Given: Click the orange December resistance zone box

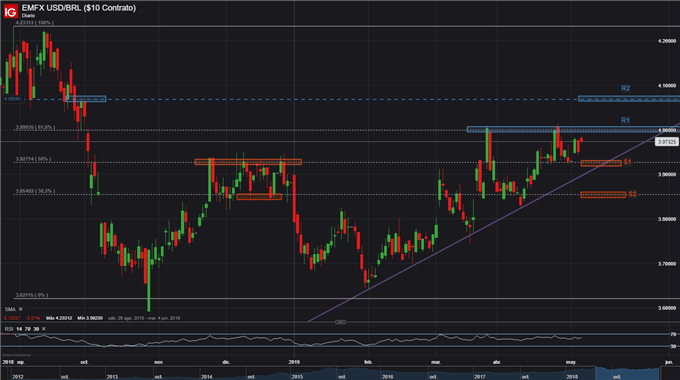Looking at the screenshot, I should tap(248, 162).
